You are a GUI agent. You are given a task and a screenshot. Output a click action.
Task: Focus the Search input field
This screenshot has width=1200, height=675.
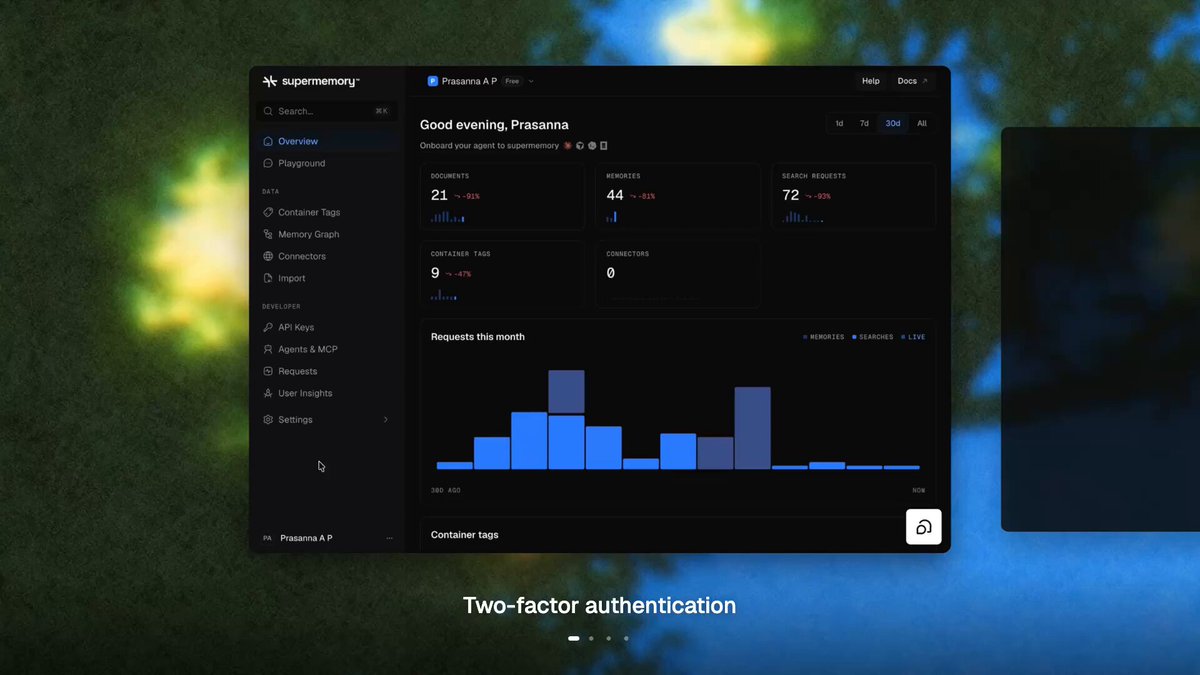pyautogui.click(x=326, y=111)
